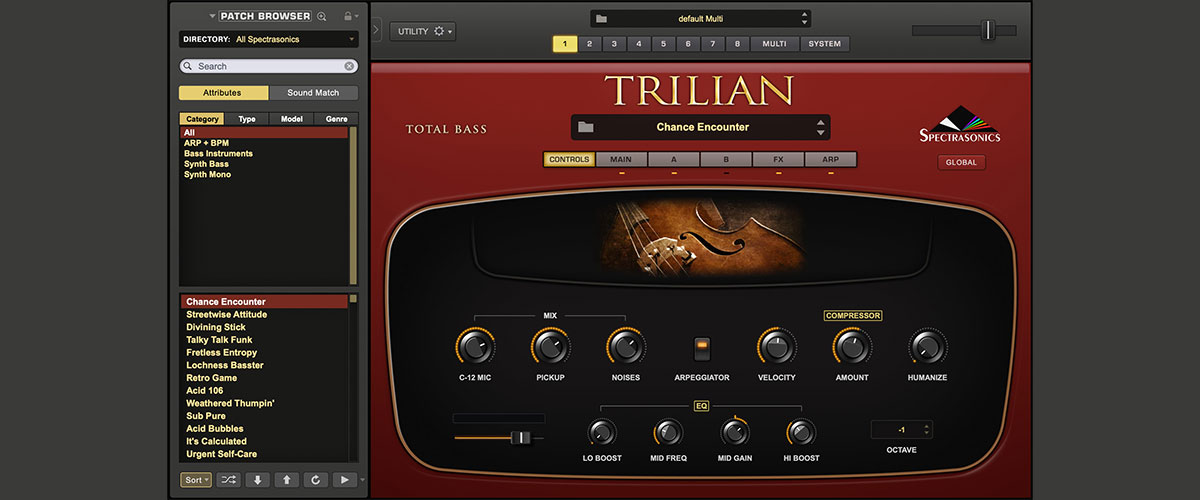Open the MULTI page button

(774, 44)
